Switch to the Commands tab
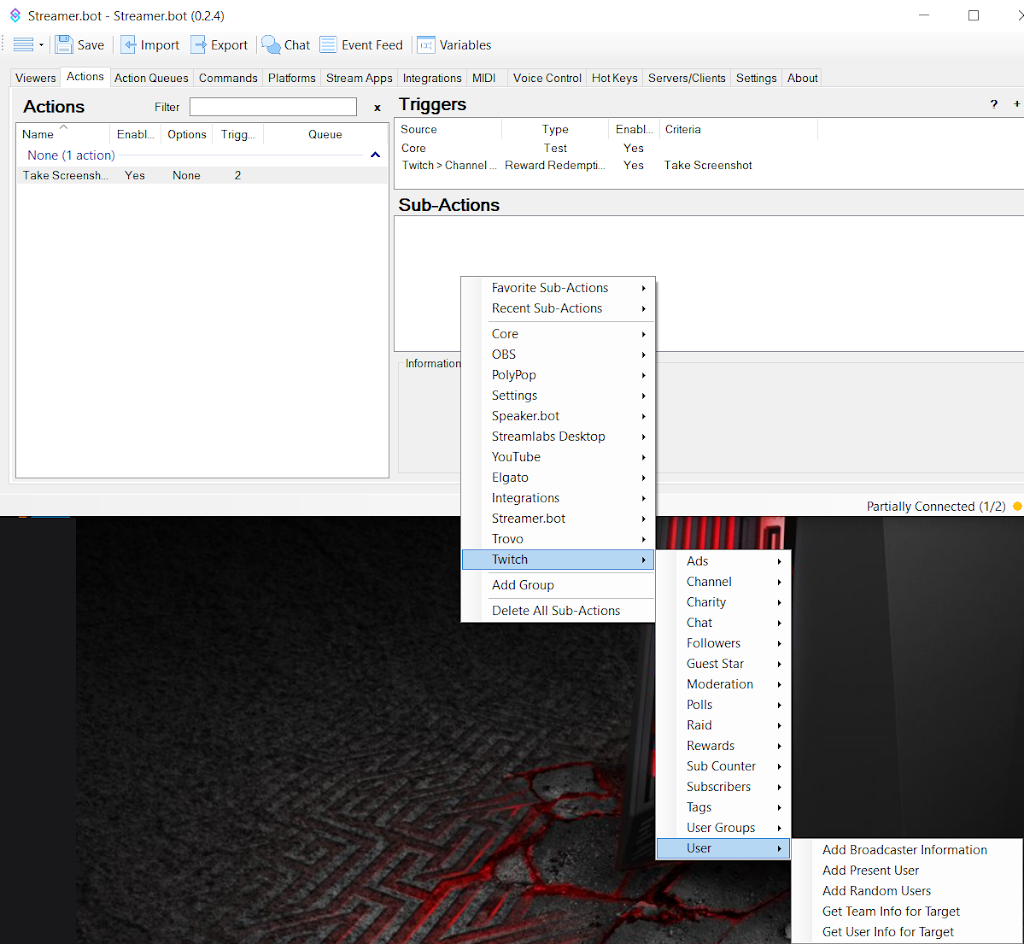 tap(228, 78)
